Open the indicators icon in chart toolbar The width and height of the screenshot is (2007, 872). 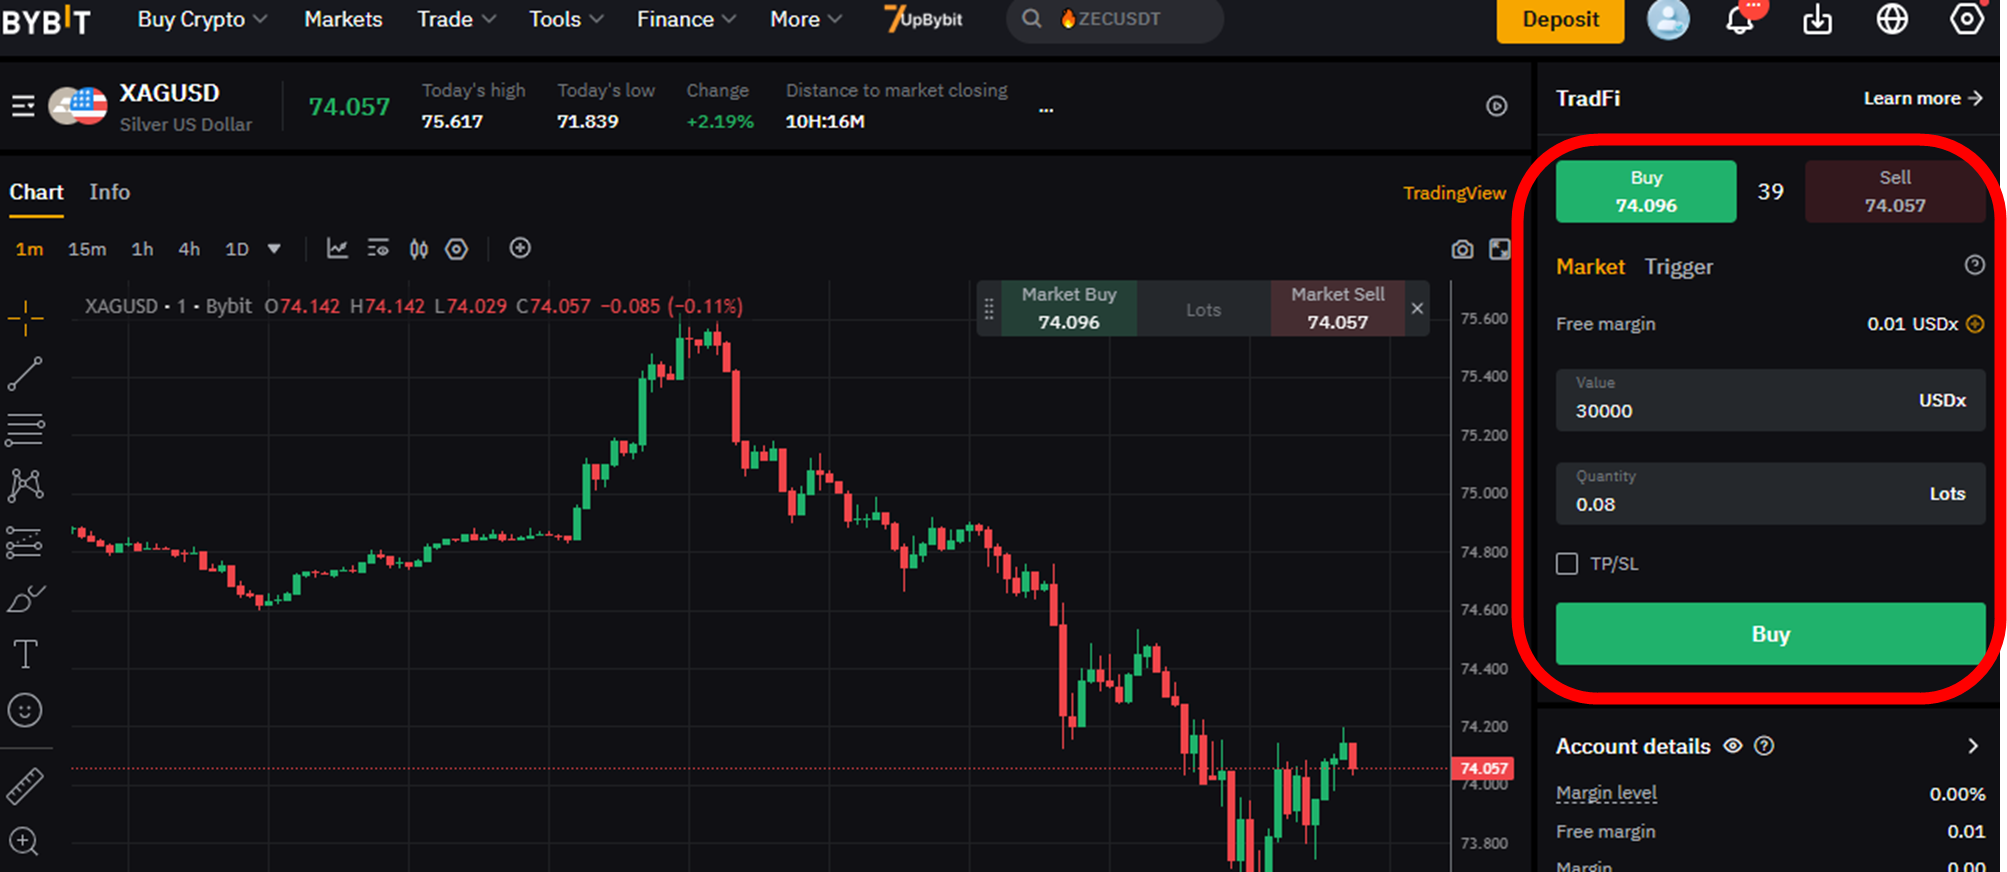337,248
